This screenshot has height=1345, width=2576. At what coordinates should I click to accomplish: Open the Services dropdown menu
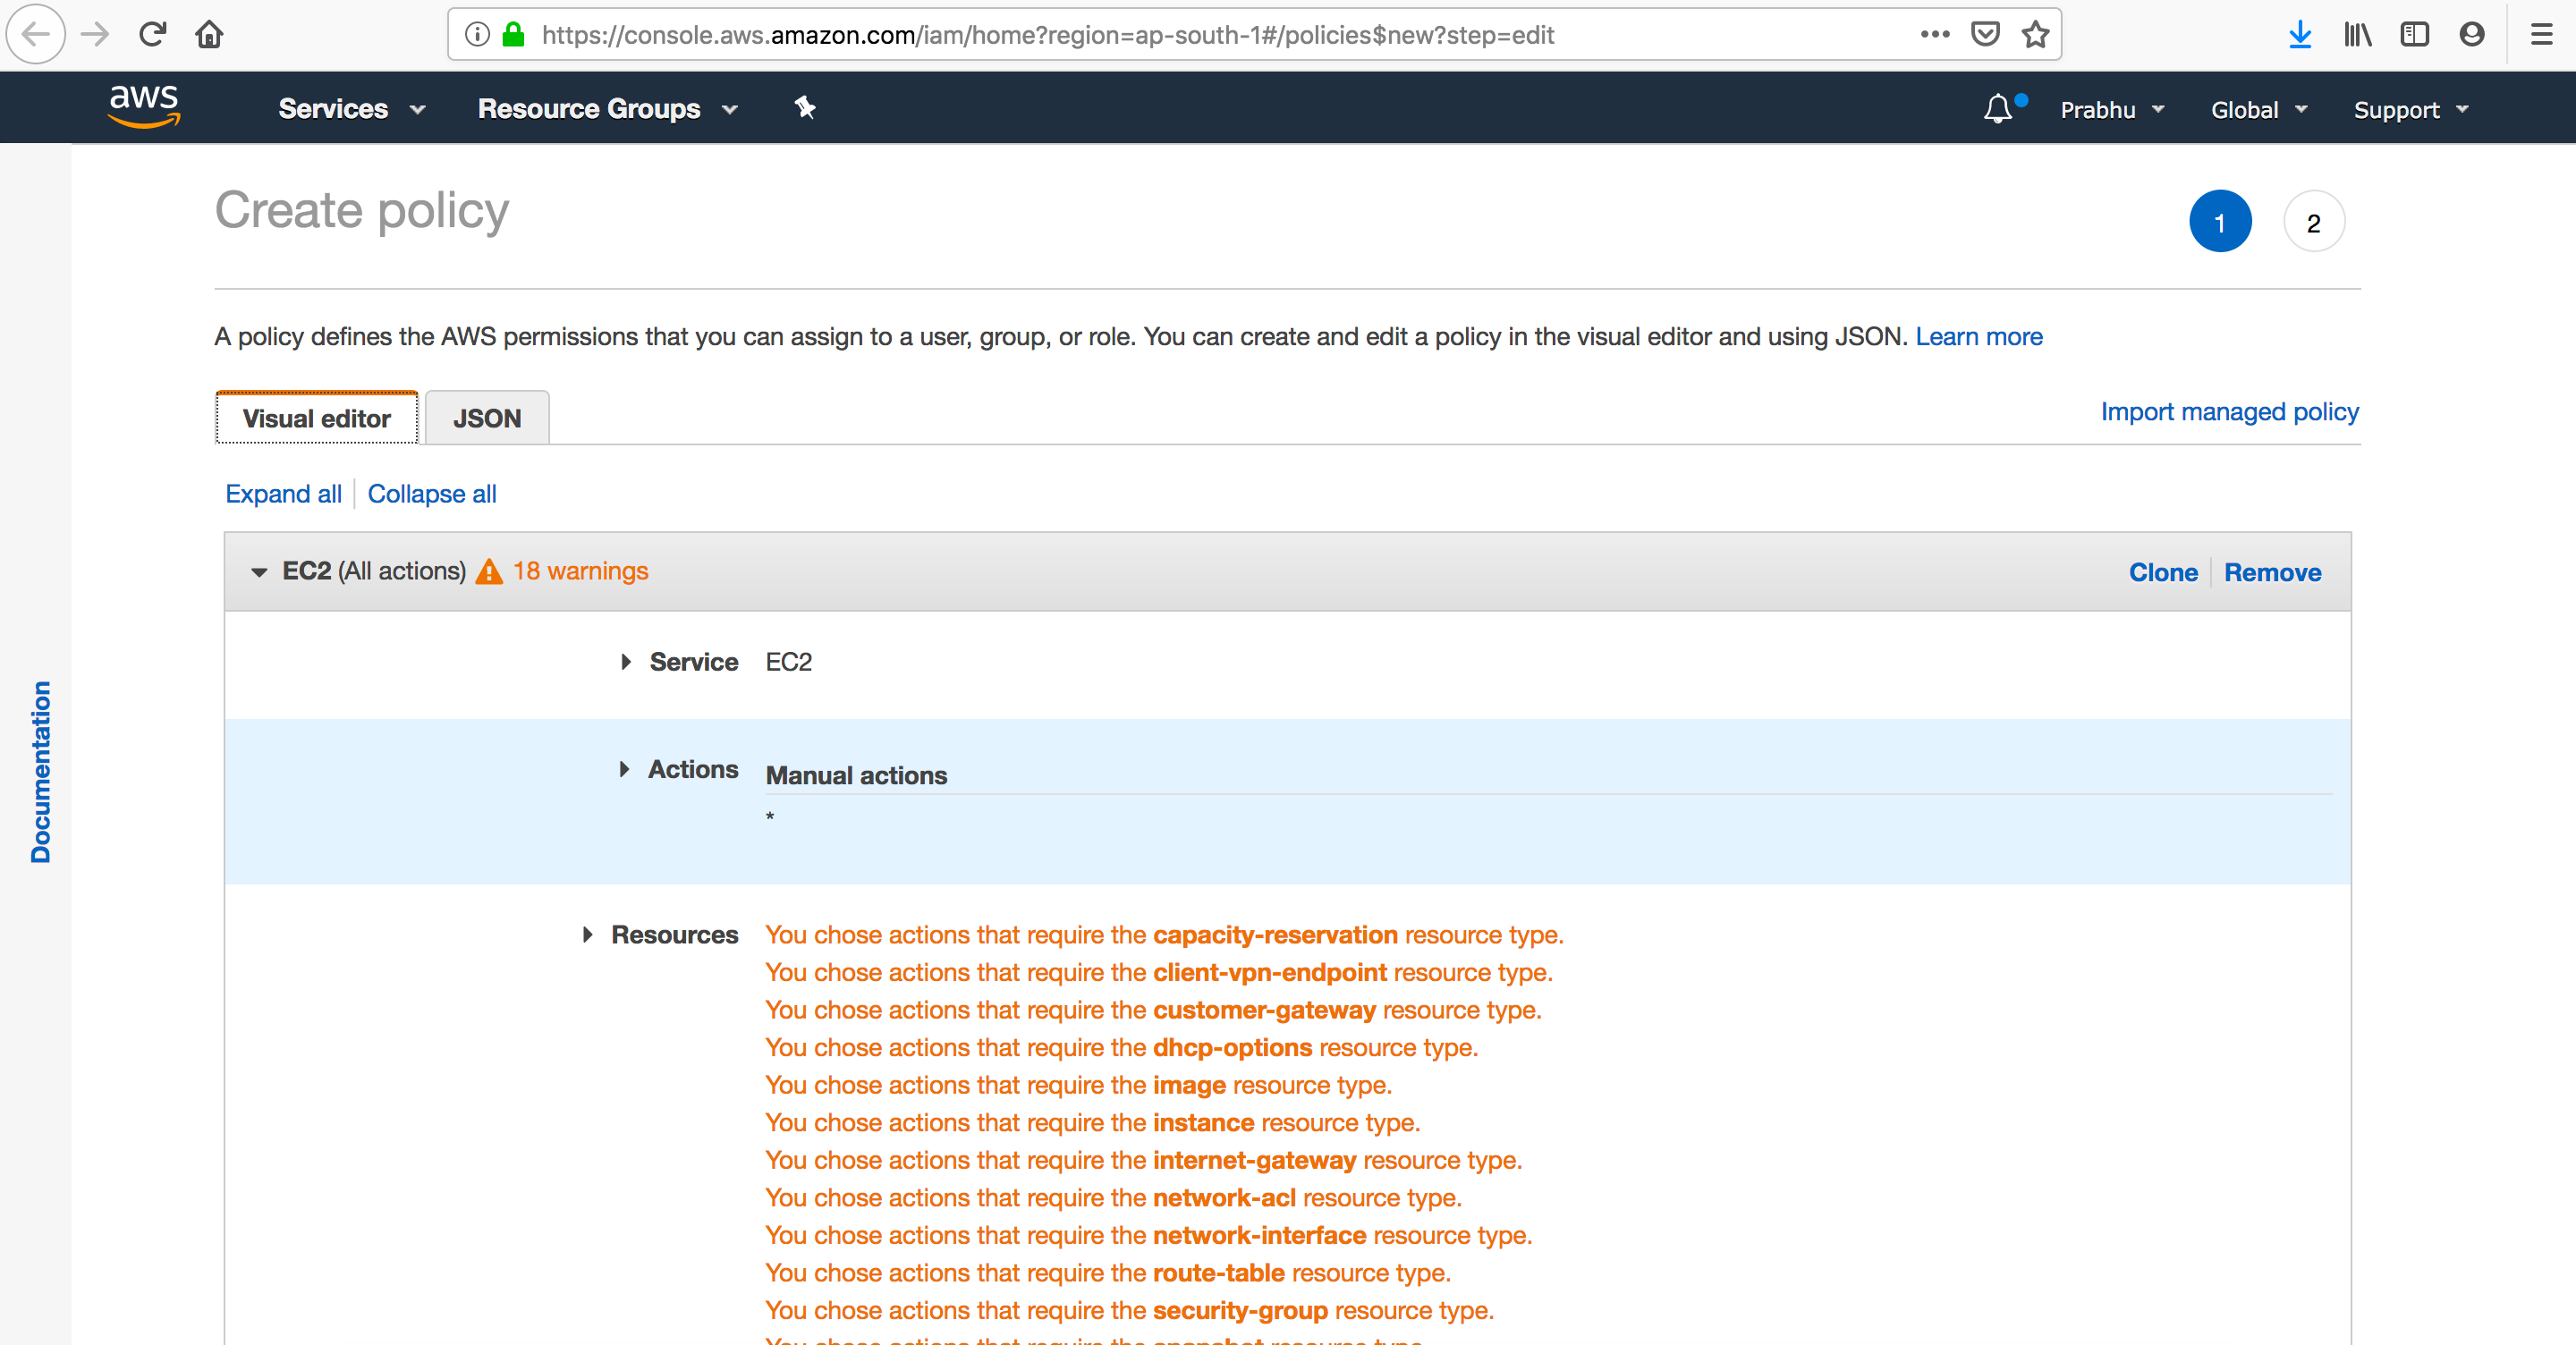point(352,109)
